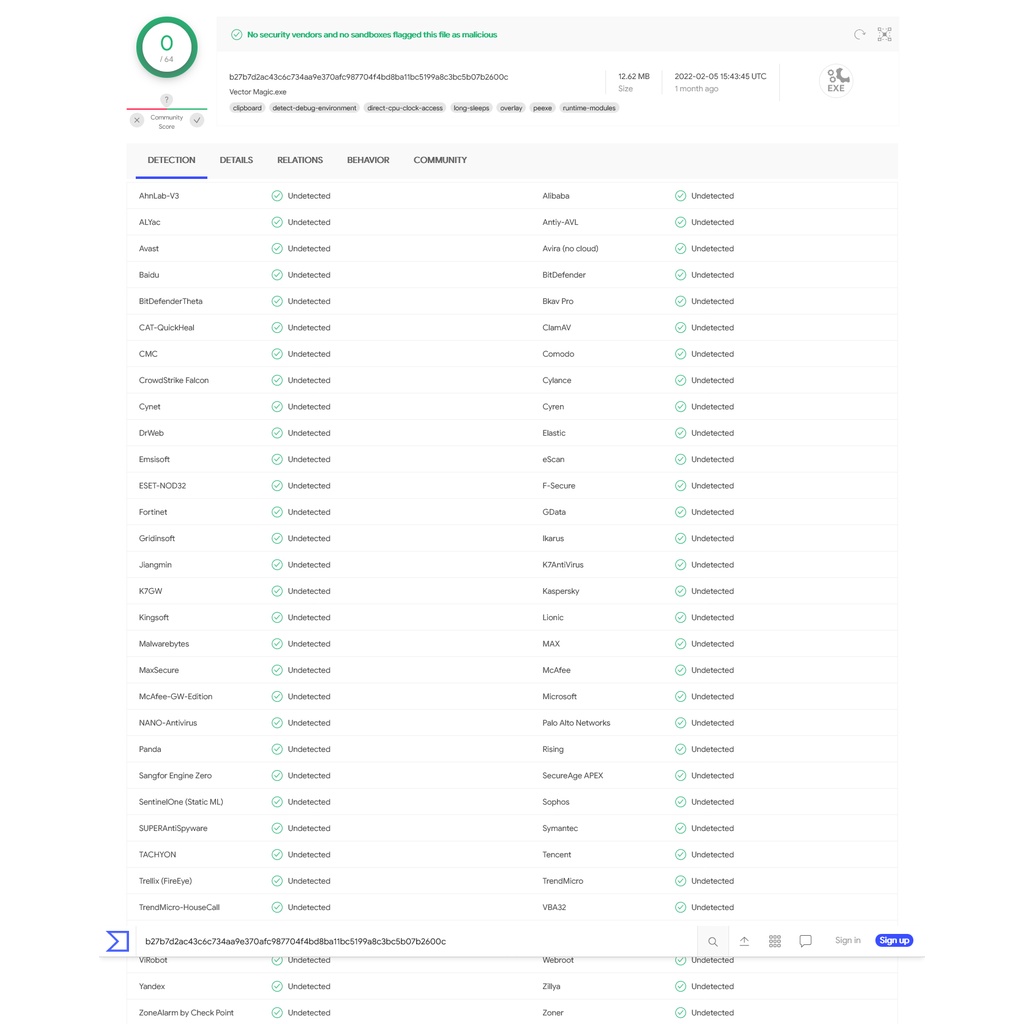Image resolution: width=1024 pixels, height=1024 pixels.
Task: Click the Microsoft vendor name
Action: [x=560, y=697]
